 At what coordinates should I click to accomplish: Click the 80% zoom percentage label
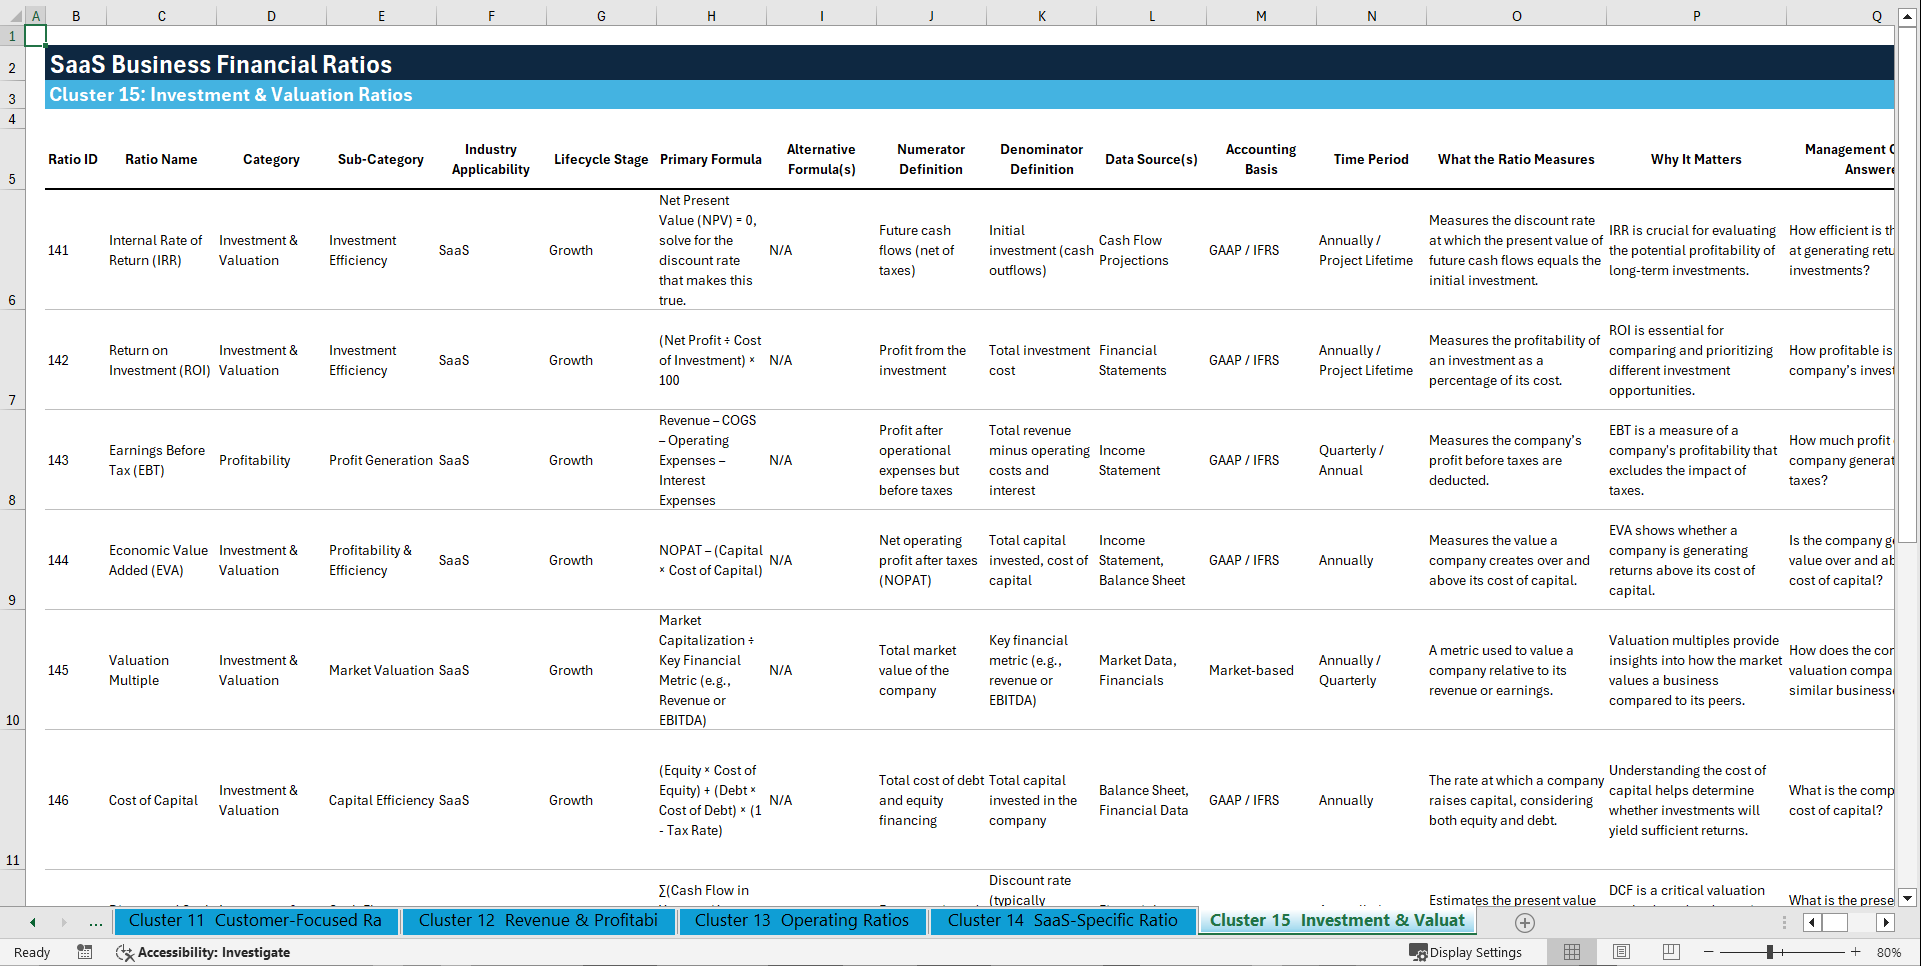(1889, 952)
